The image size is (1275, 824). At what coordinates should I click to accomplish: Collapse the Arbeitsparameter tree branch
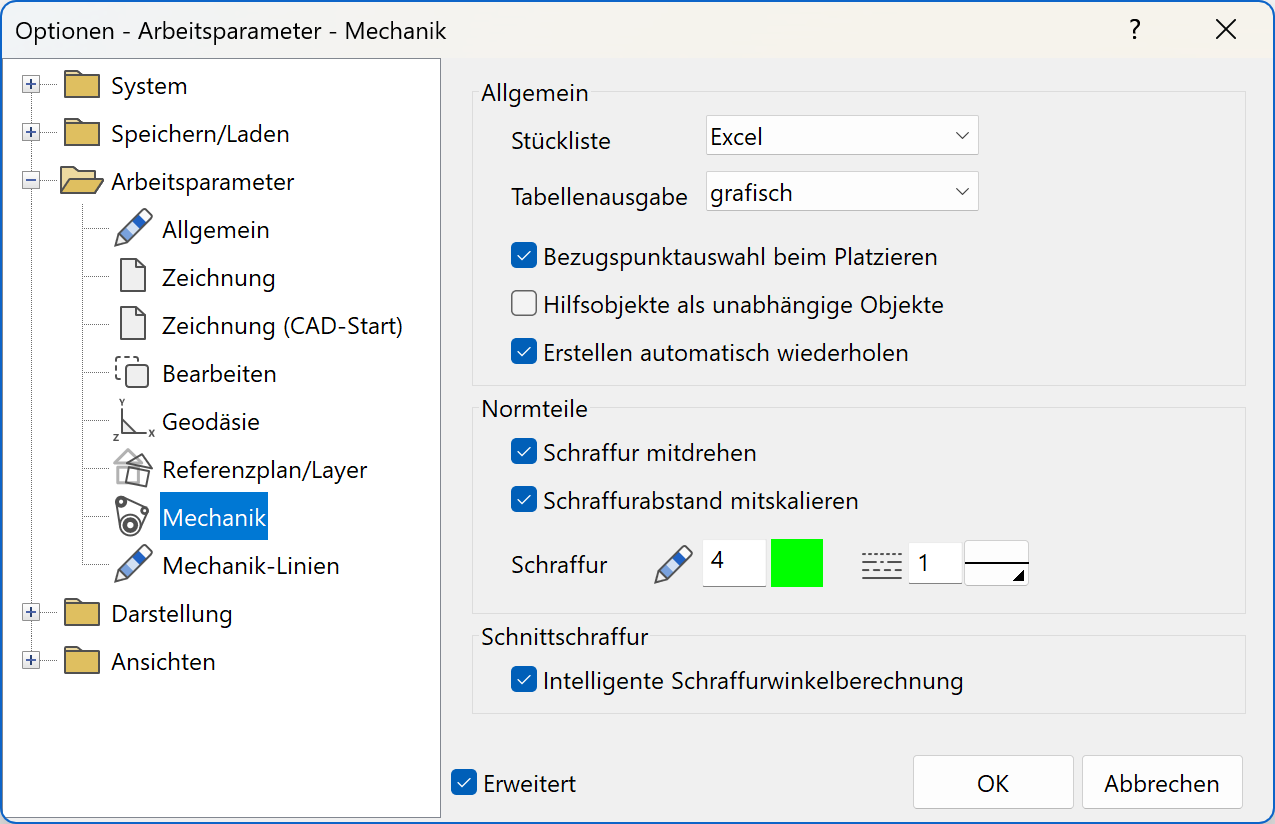pyautogui.click(x=31, y=181)
